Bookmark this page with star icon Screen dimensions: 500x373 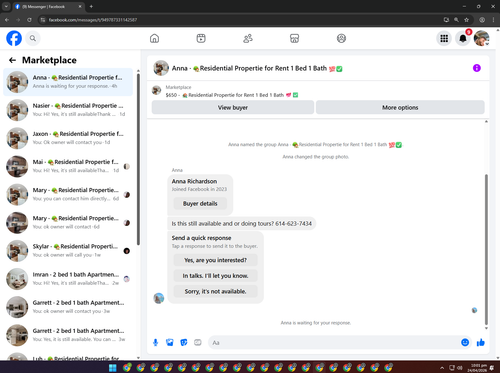(x=466, y=20)
